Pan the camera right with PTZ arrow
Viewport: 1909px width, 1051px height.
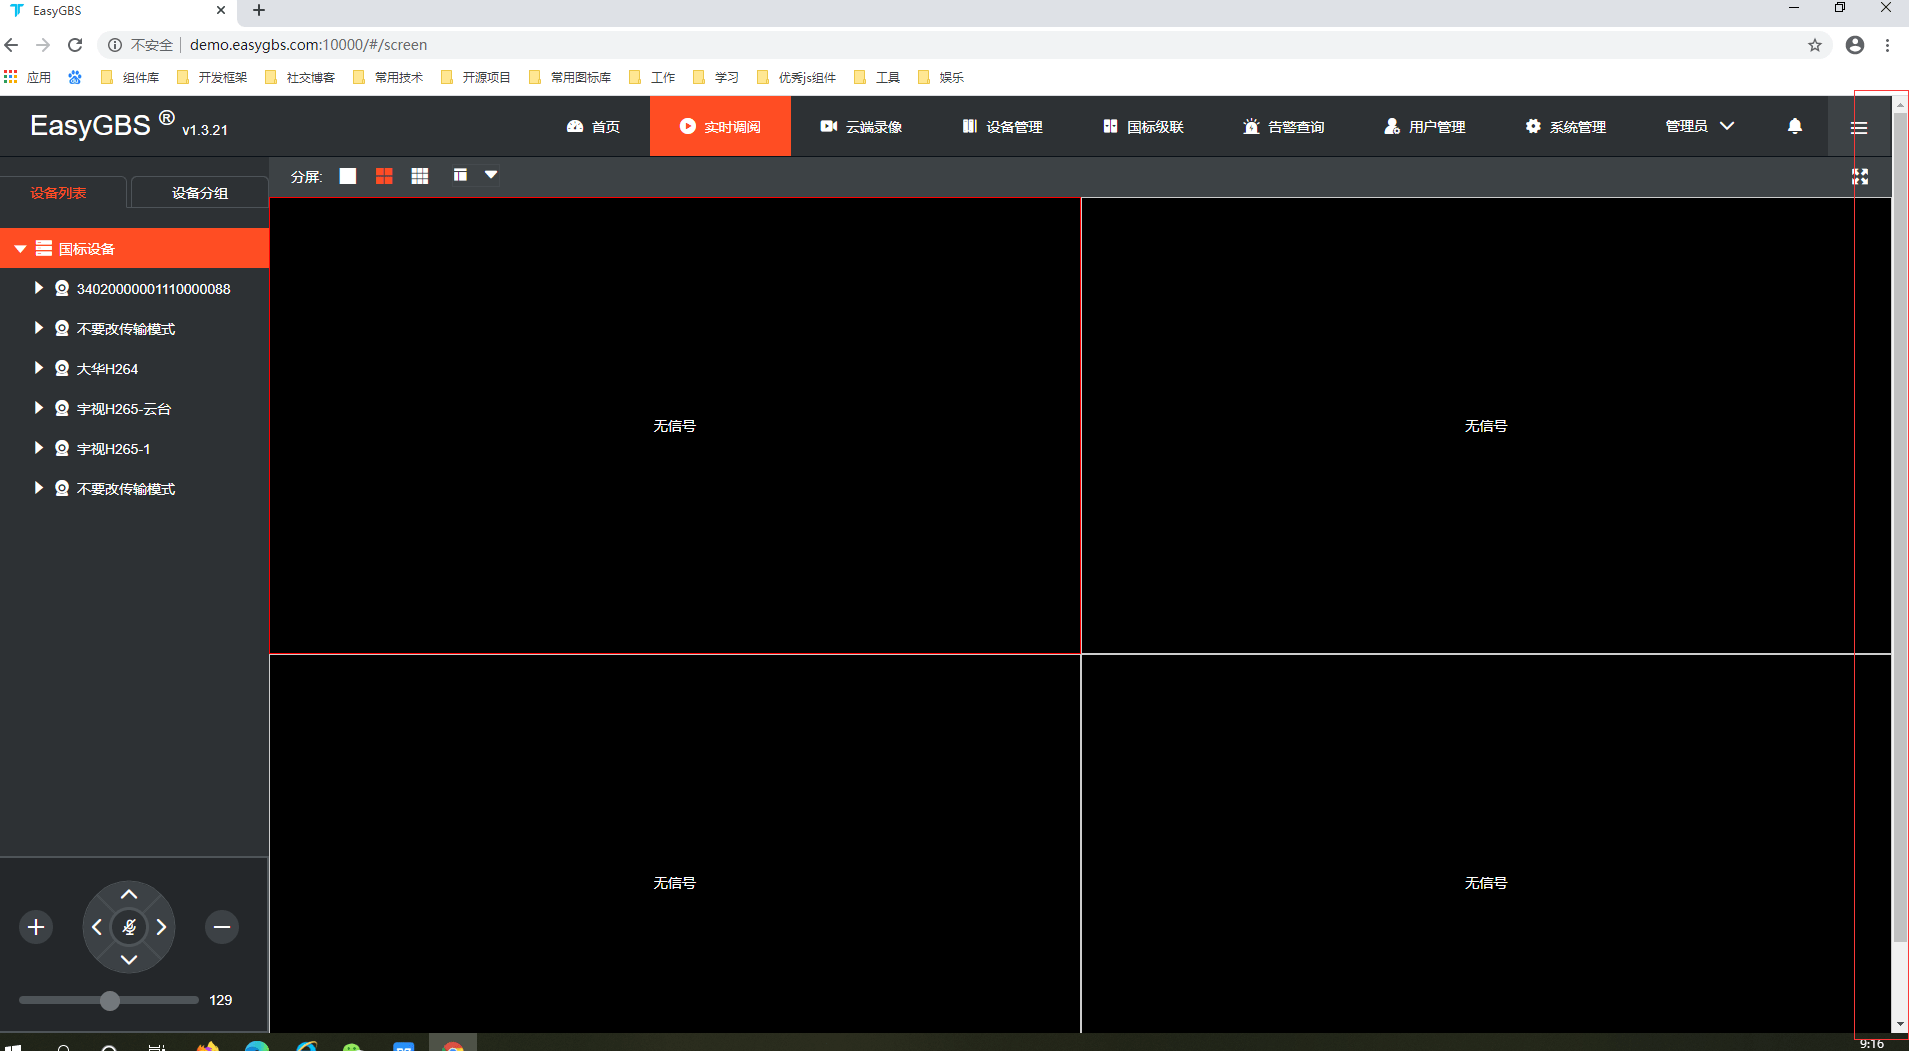coord(162,927)
